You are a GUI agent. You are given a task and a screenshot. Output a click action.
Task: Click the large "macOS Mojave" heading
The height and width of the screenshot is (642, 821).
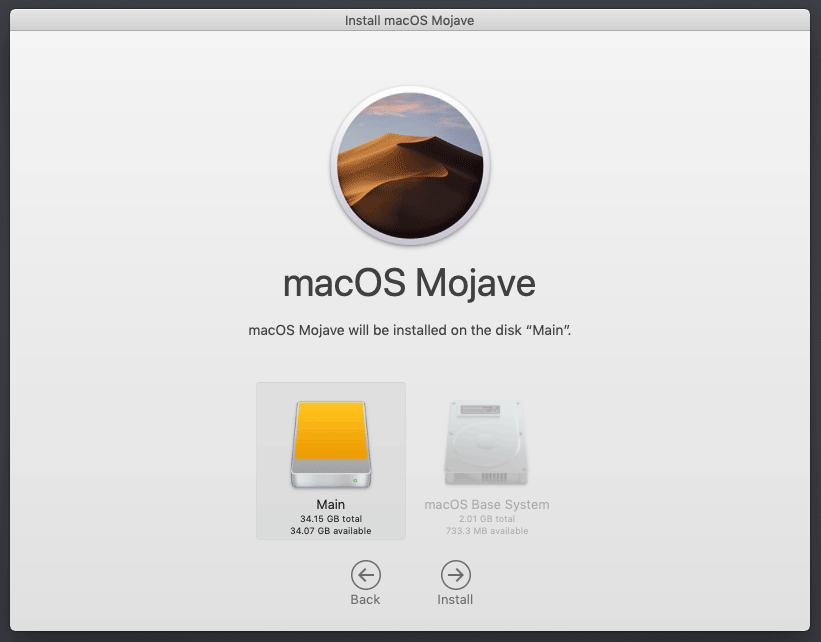409,283
